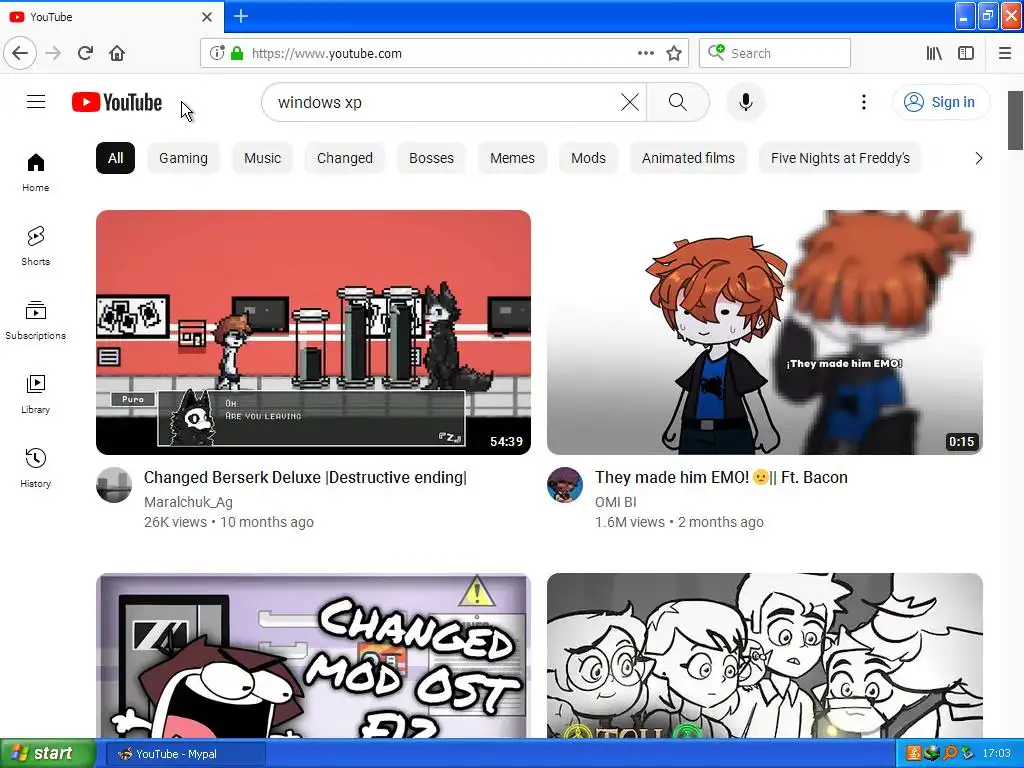Reload the current page
Viewport: 1024px width, 768px height.
pyautogui.click(x=85, y=53)
